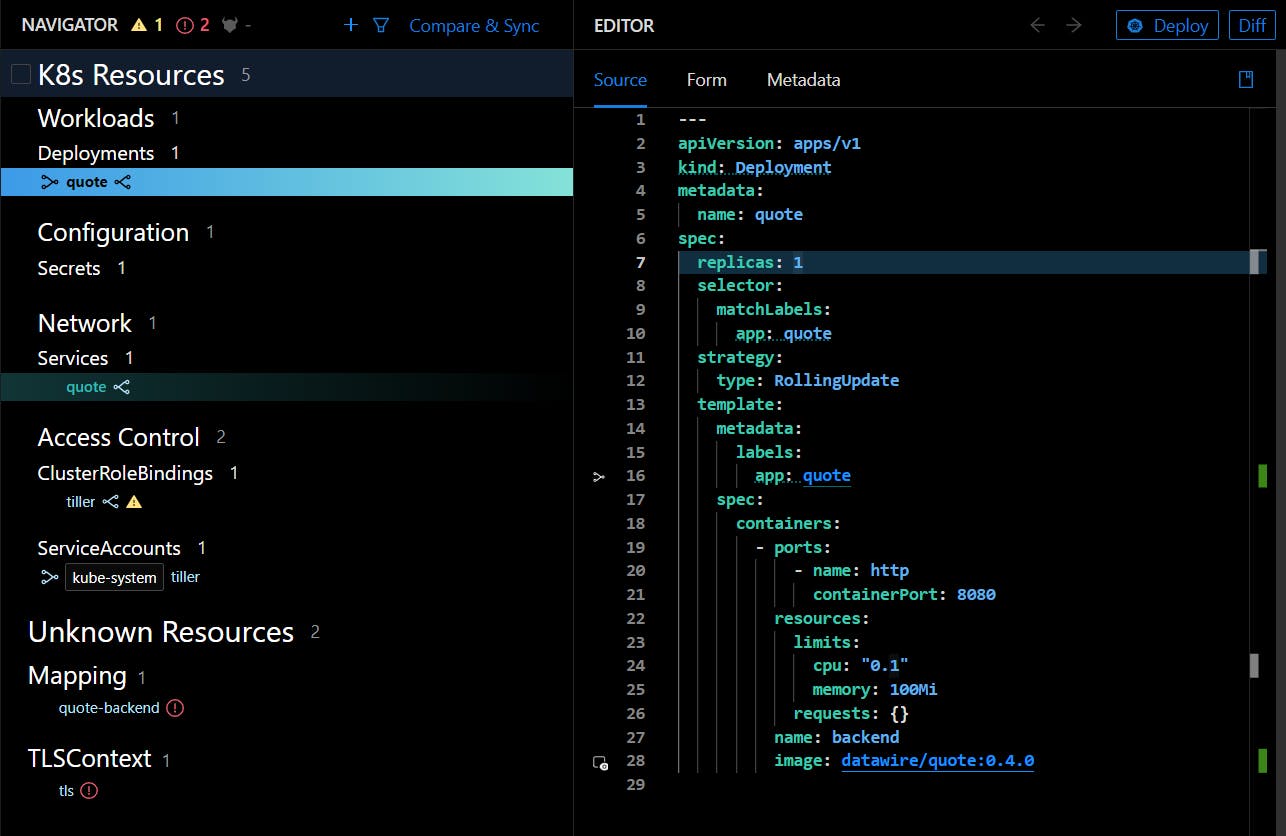Click memory limit value 100Mi
The image size is (1286, 836).
(x=913, y=689)
